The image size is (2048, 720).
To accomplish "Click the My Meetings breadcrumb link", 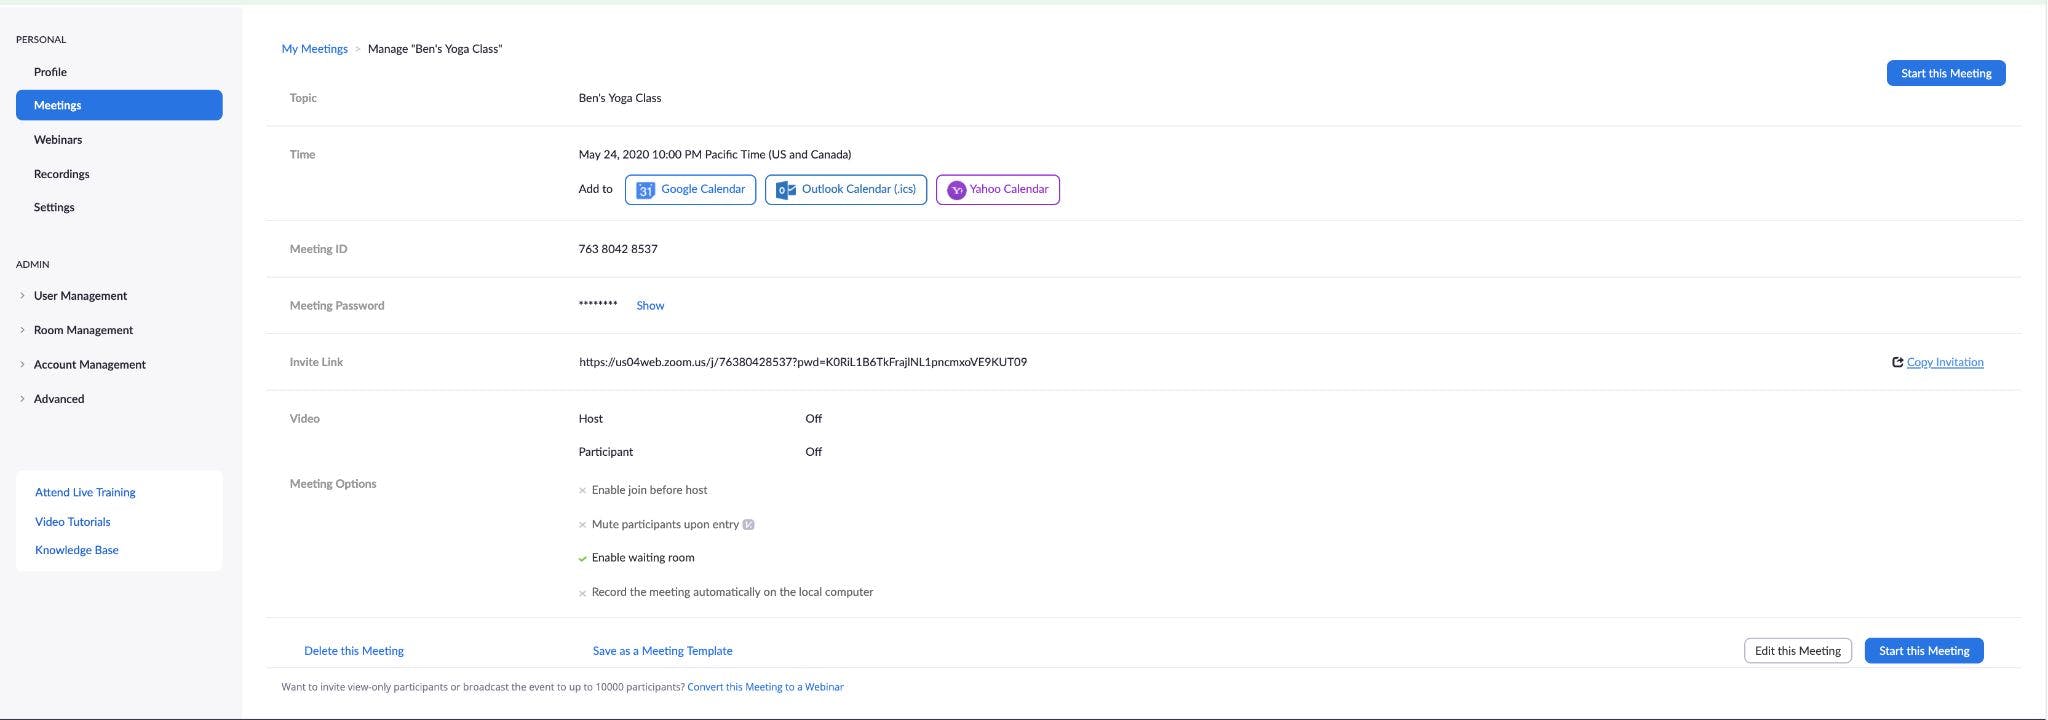I will pos(314,49).
